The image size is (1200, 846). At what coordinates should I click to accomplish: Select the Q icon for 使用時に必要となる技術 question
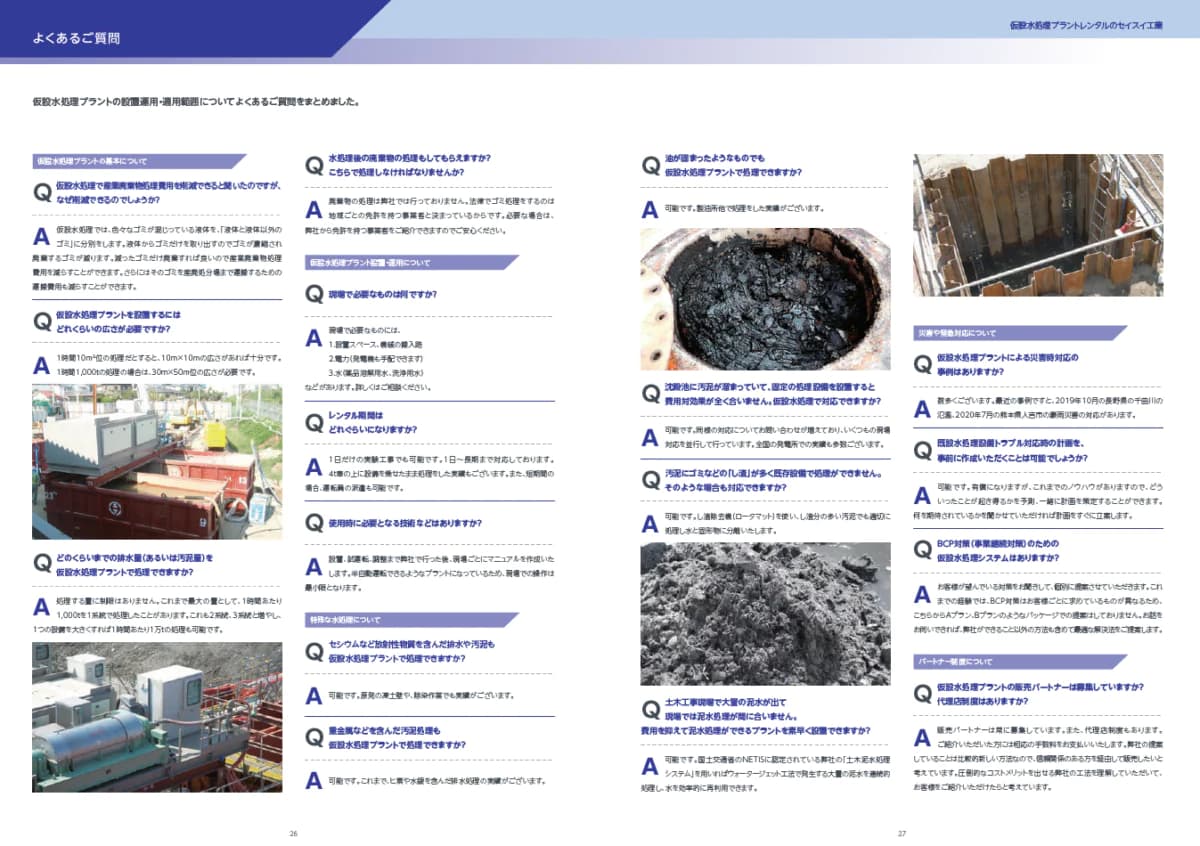[314, 523]
